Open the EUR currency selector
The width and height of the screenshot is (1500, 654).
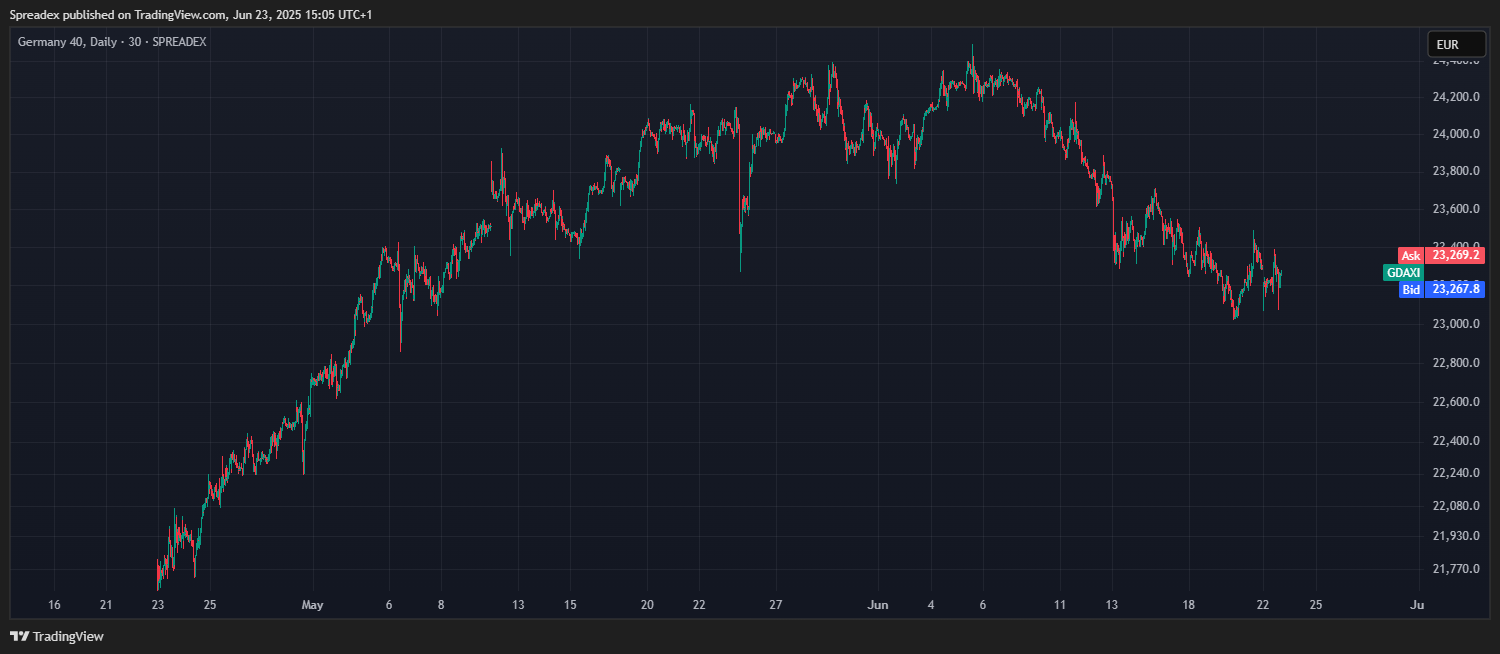1456,44
